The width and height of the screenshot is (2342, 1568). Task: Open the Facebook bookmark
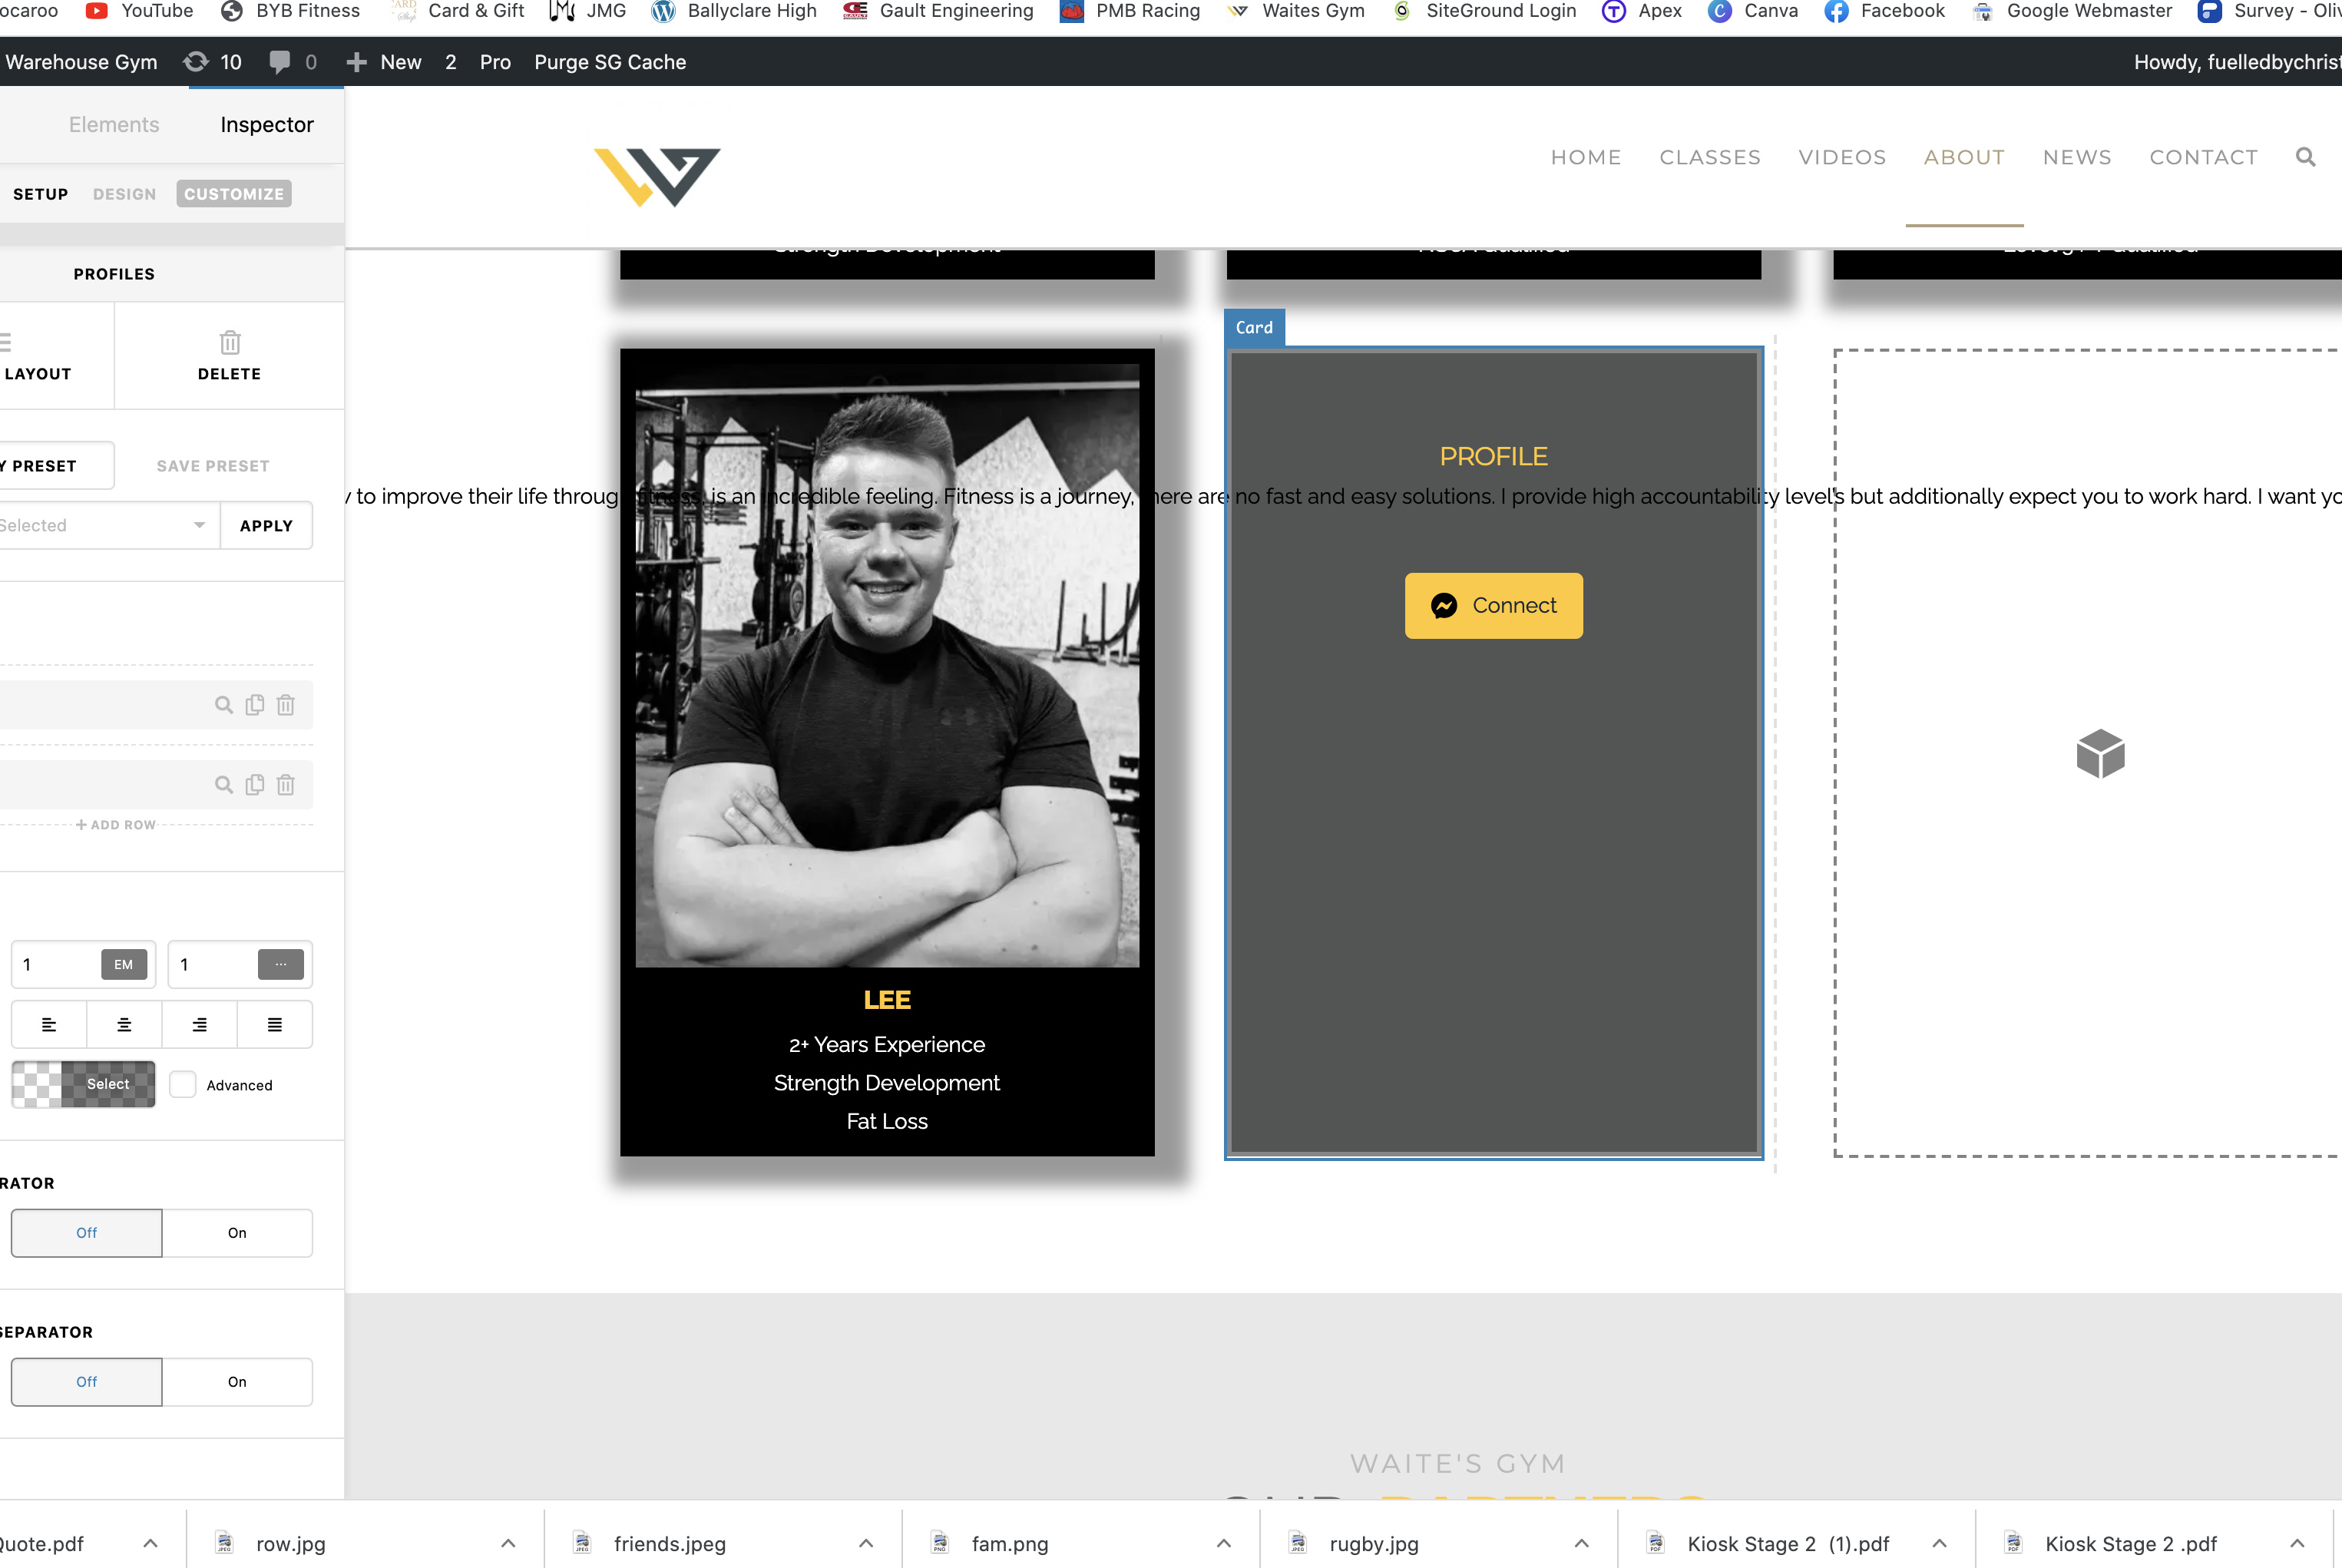coord(1884,11)
